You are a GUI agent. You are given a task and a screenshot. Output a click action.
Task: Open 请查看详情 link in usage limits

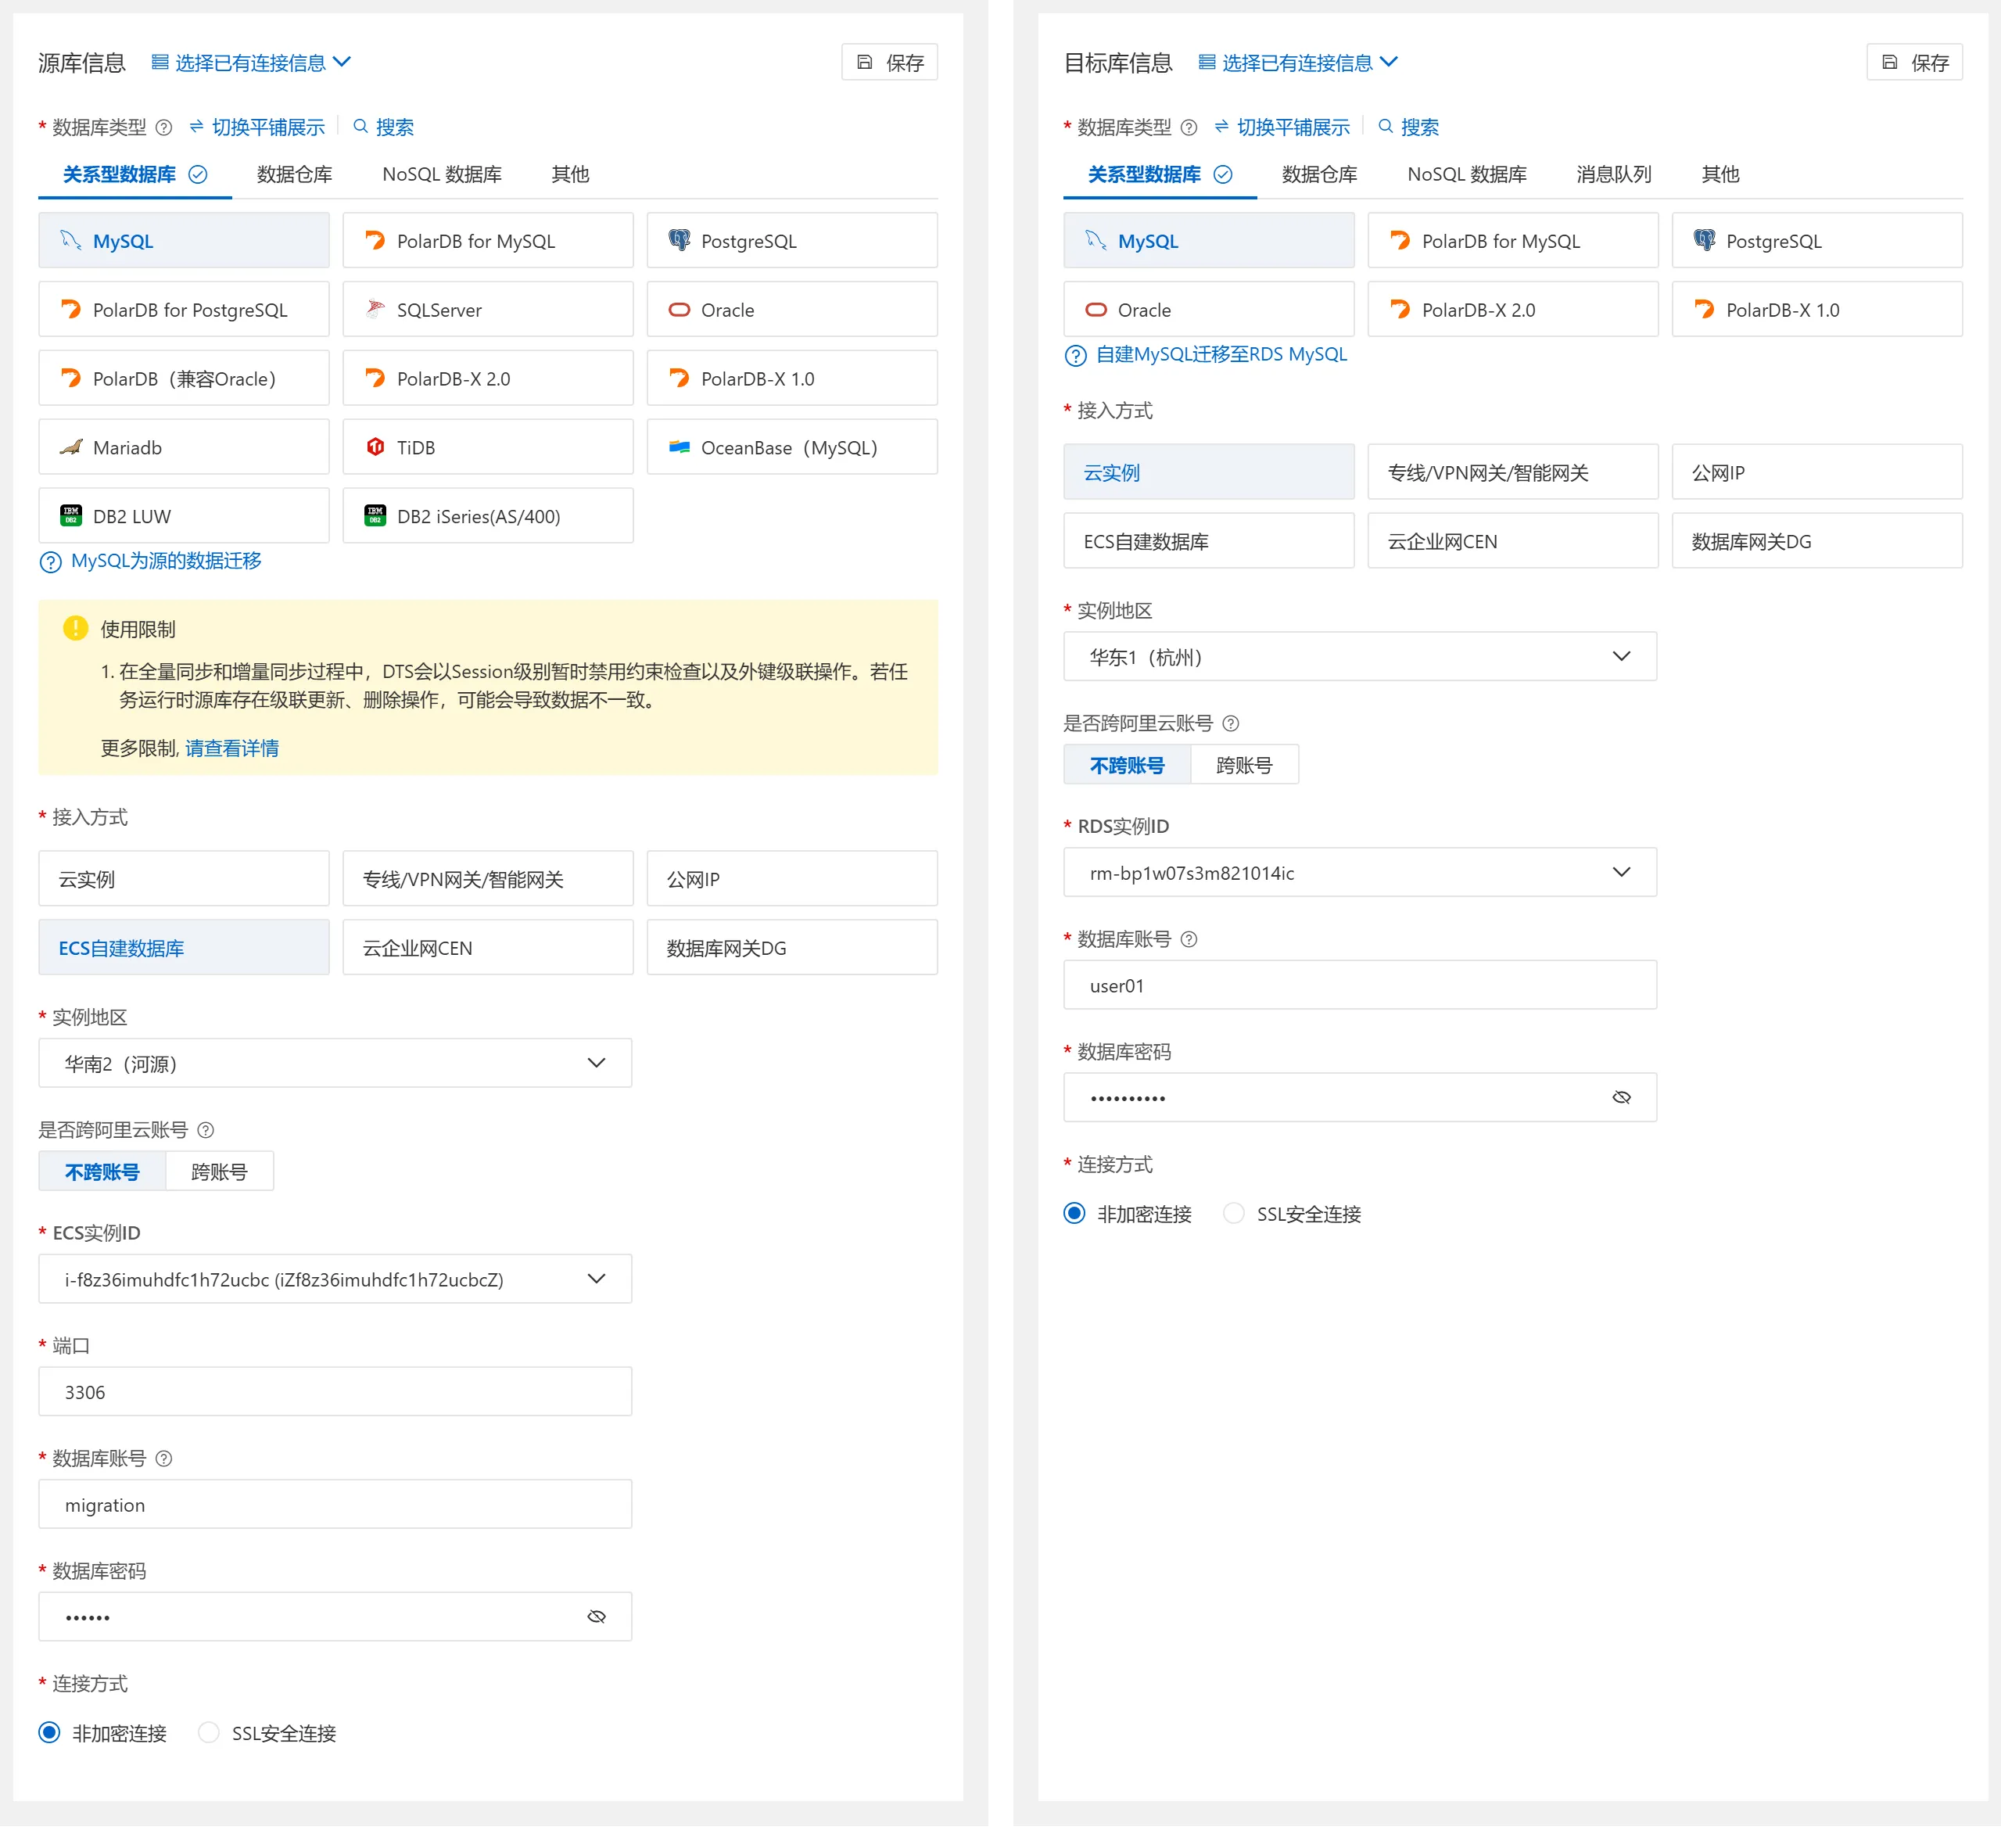click(232, 748)
